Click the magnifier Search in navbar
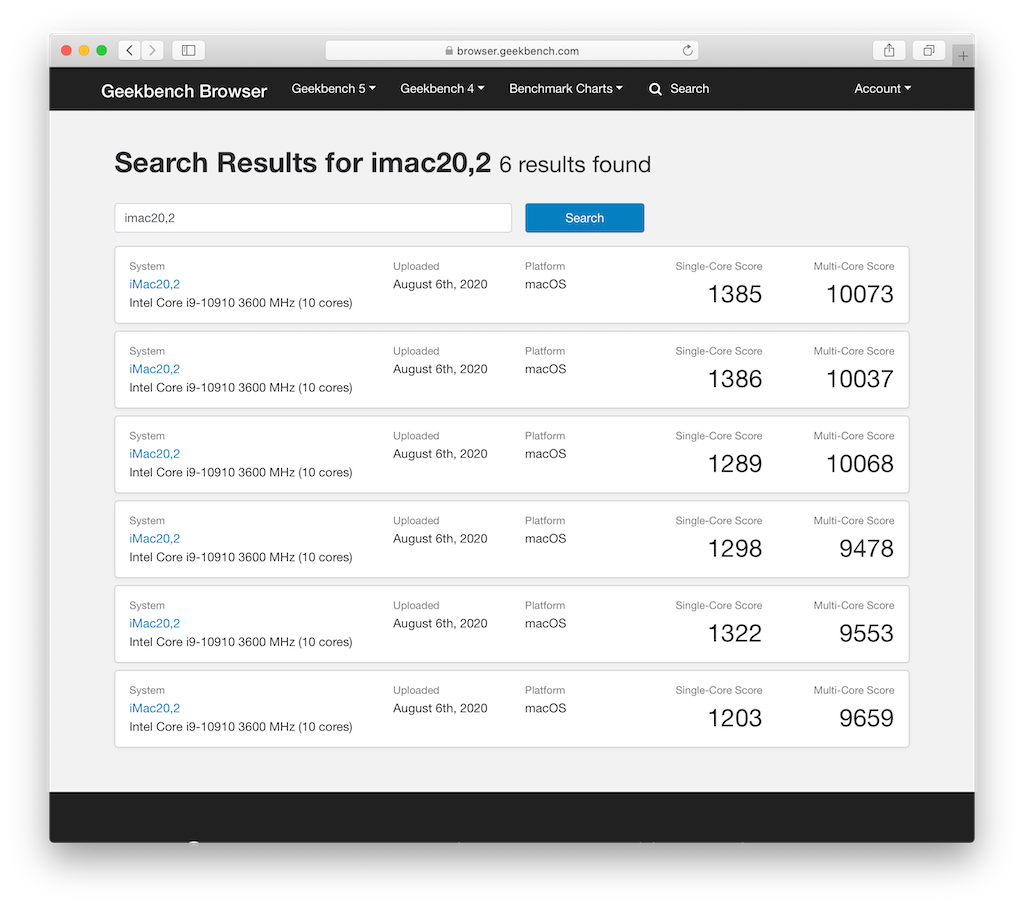Viewport: 1024px width, 908px height. pyautogui.click(x=679, y=89)
